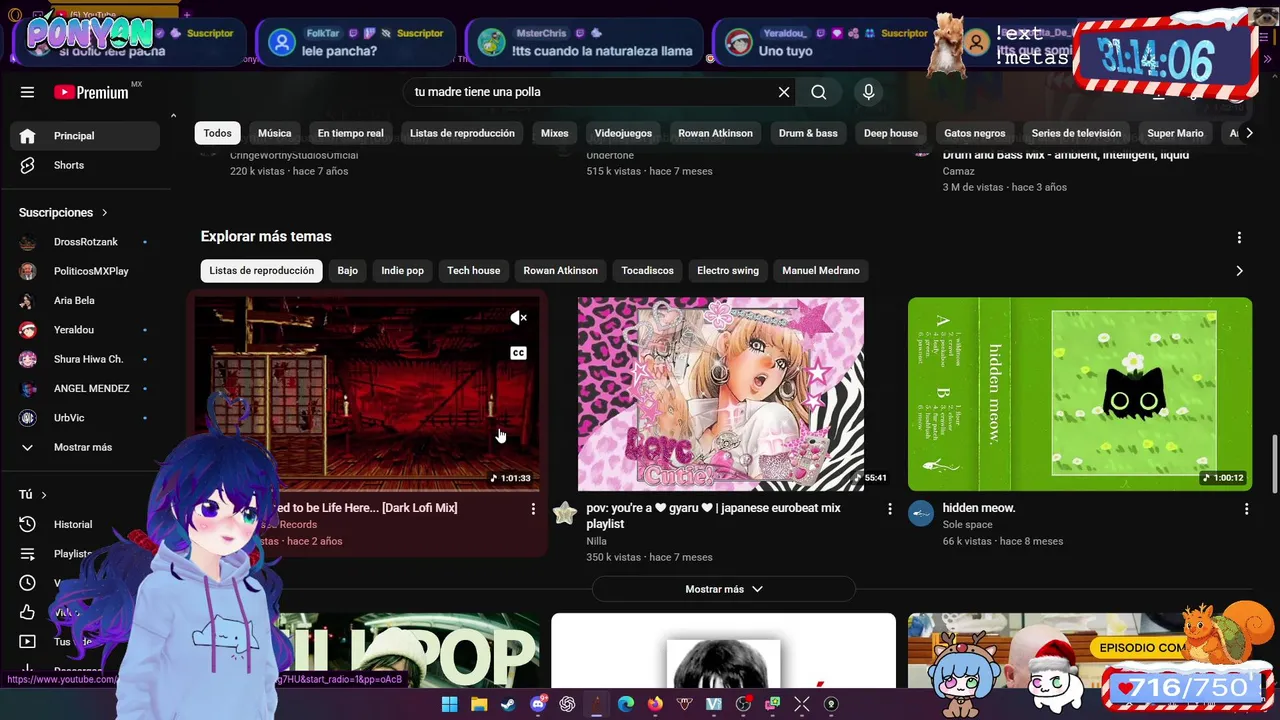
Task: Show more topic chips with the right arrow
Action: (x=1239, y=270)
